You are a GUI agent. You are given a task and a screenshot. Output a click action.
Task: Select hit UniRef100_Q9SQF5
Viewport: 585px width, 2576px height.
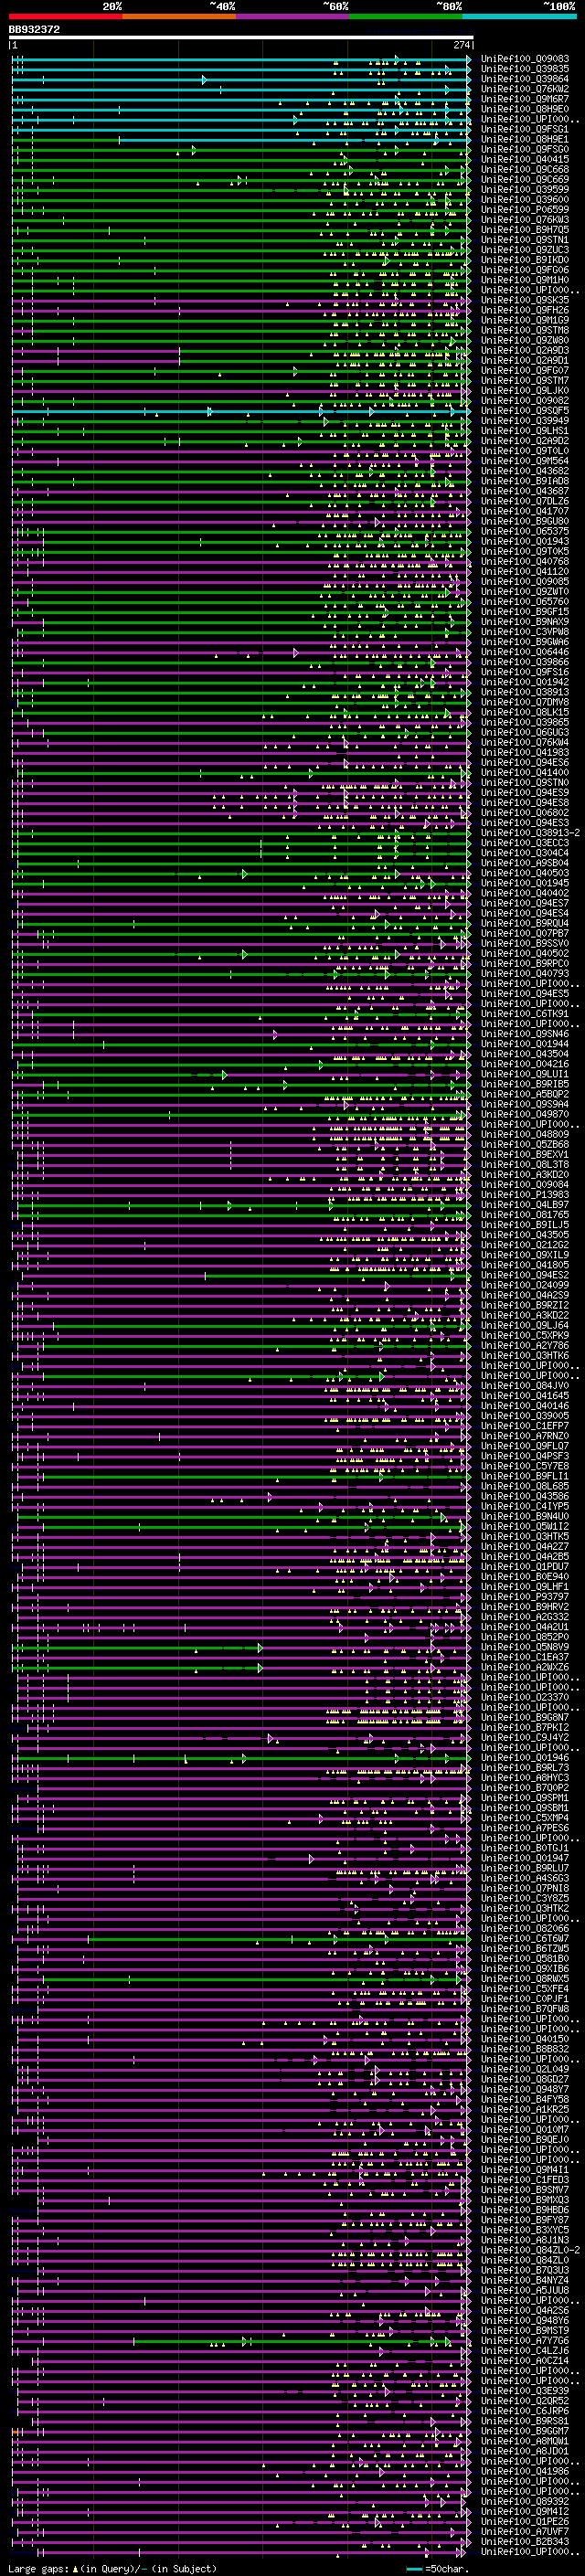click(x=525, y=410)
